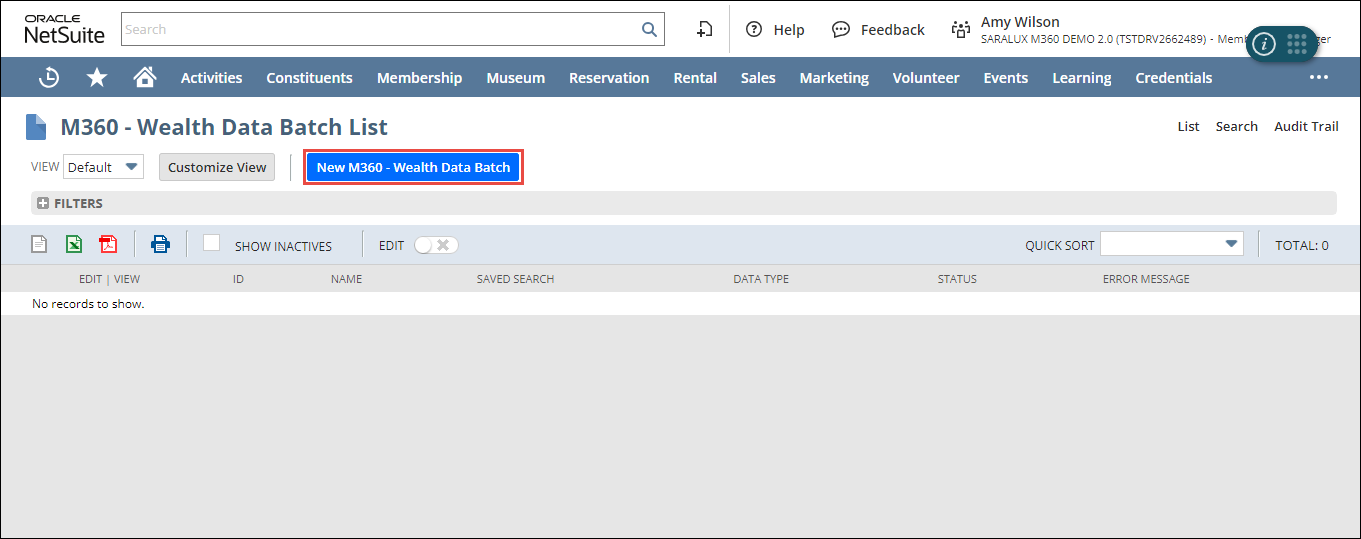Click the Print icon
1361x539 pixels.
(x=160, y=244)
